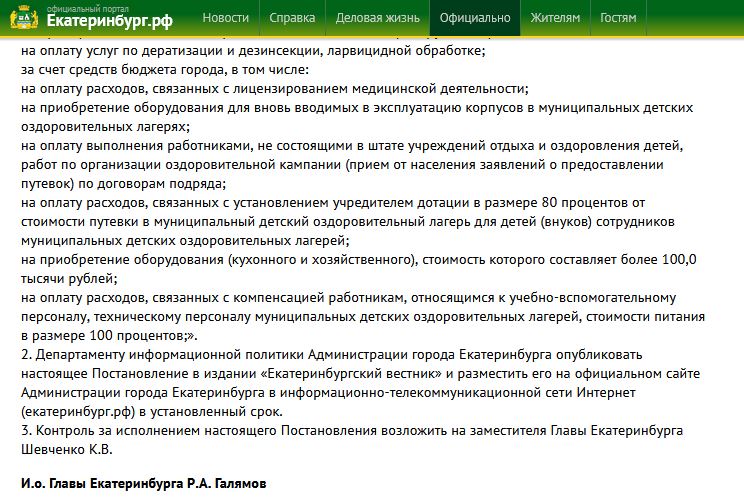Click the signature line 'И.о. Главы Екатеринбурга Р.А. Галямов'
744x503 pixels.
pos(143,484)
